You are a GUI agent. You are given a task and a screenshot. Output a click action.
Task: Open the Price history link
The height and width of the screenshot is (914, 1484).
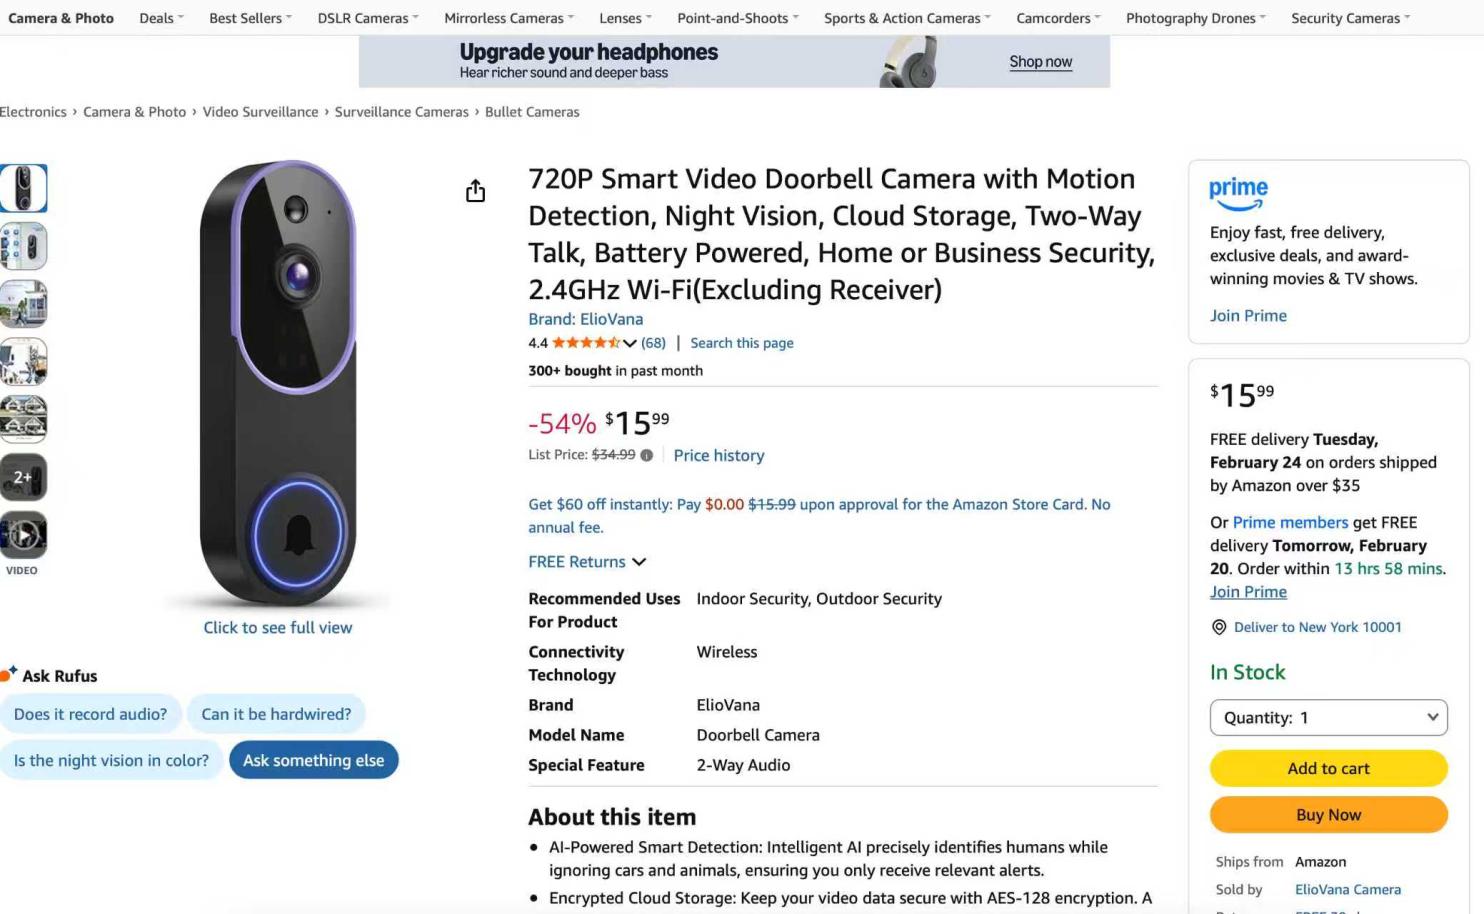(719, 455)
